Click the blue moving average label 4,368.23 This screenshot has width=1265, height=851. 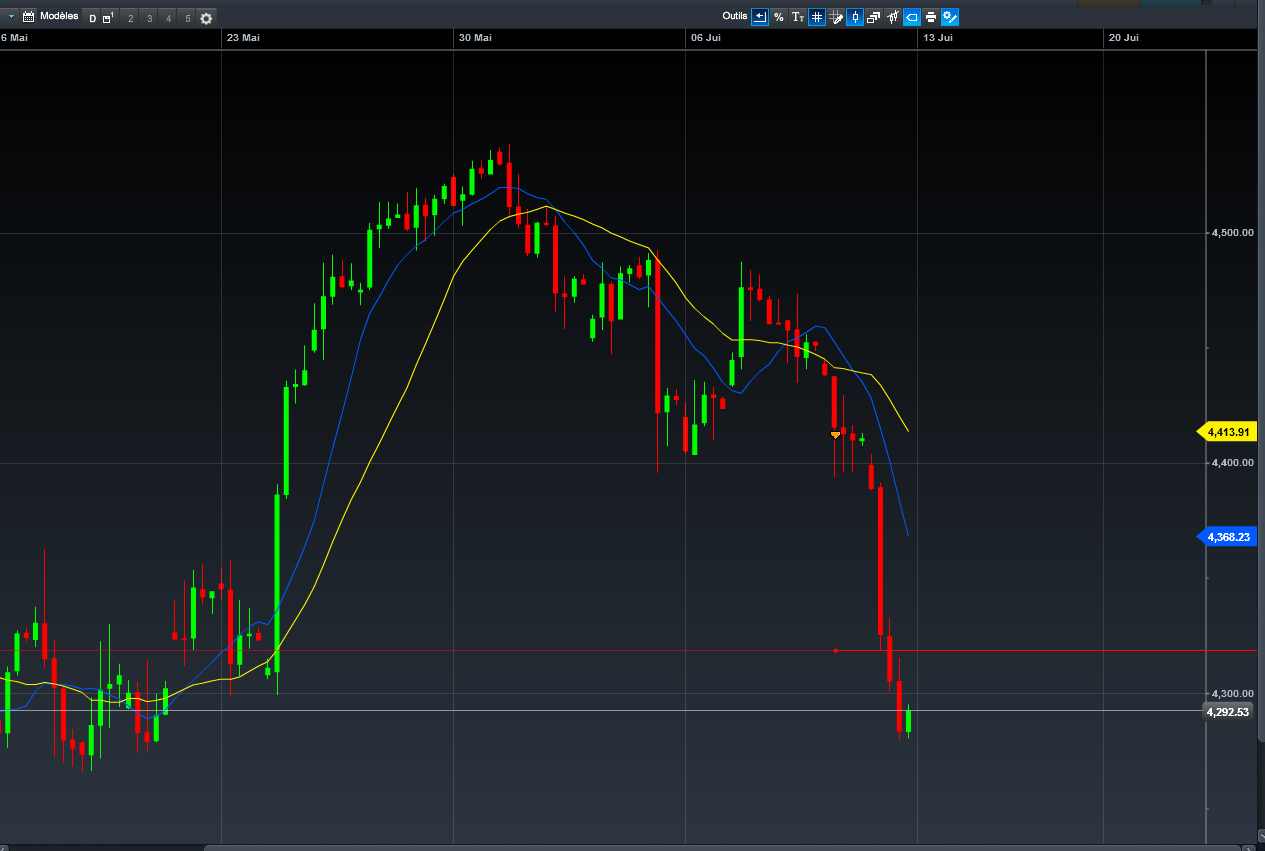click(1227, 537)
